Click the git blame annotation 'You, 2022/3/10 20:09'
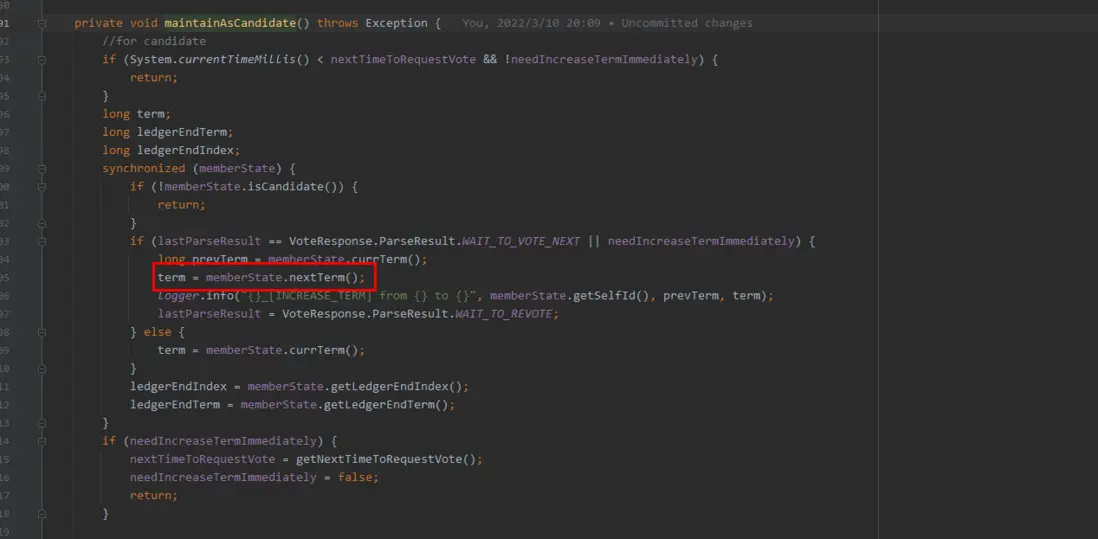This screenshot has width=1098, height=539. pyautogui.click(x=531, y=23)
